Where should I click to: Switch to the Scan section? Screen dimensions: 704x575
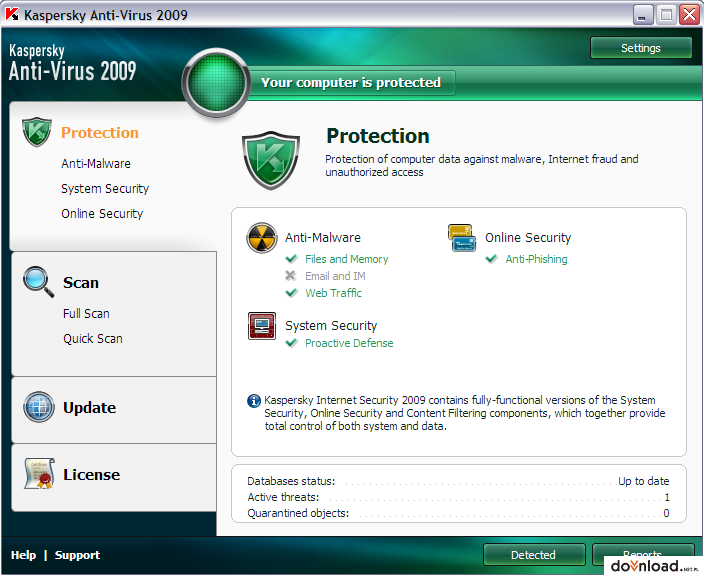81,282
